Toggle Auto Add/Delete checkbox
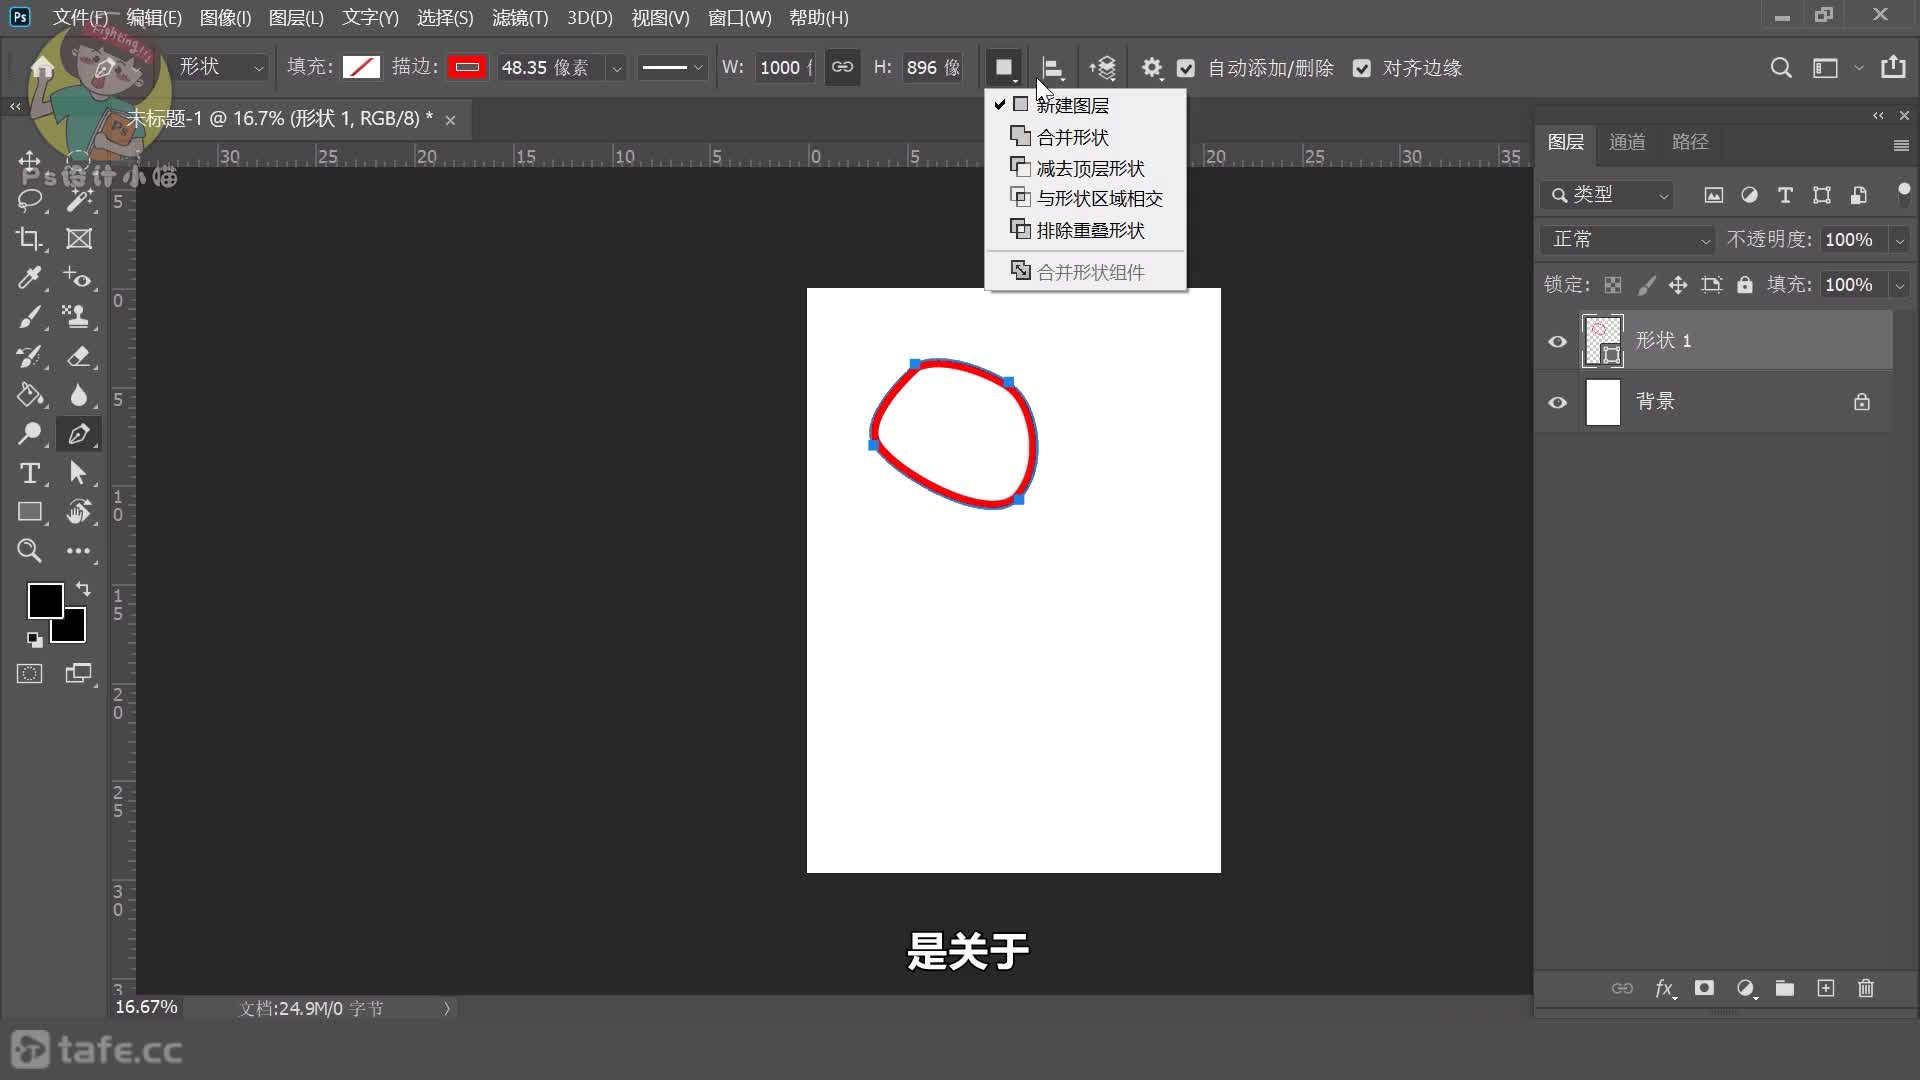The width and height of the screenshot is (1920, 1080). (1186, 68)
